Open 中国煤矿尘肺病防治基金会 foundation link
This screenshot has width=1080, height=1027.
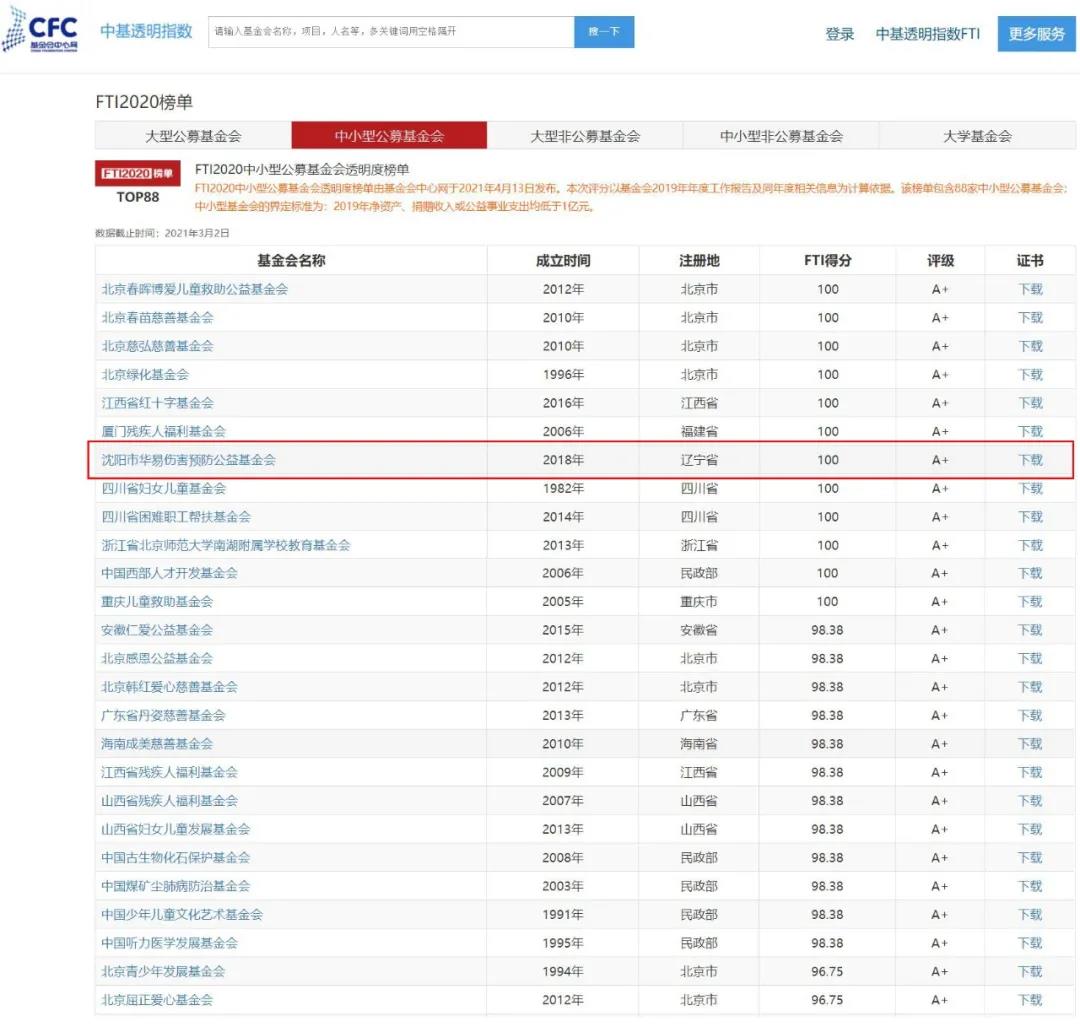pos(176,886)
